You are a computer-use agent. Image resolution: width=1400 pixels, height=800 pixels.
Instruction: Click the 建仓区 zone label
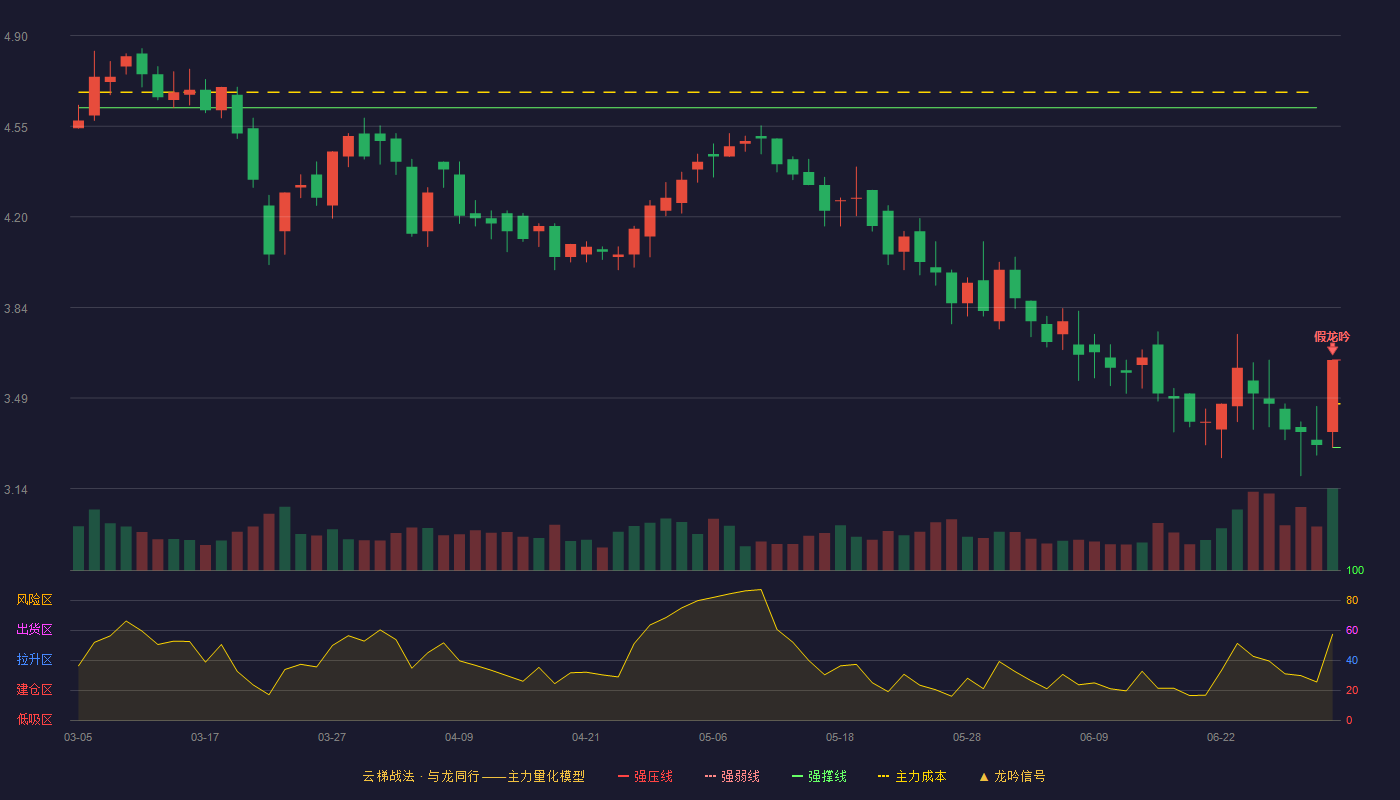(x=34, y=690)
